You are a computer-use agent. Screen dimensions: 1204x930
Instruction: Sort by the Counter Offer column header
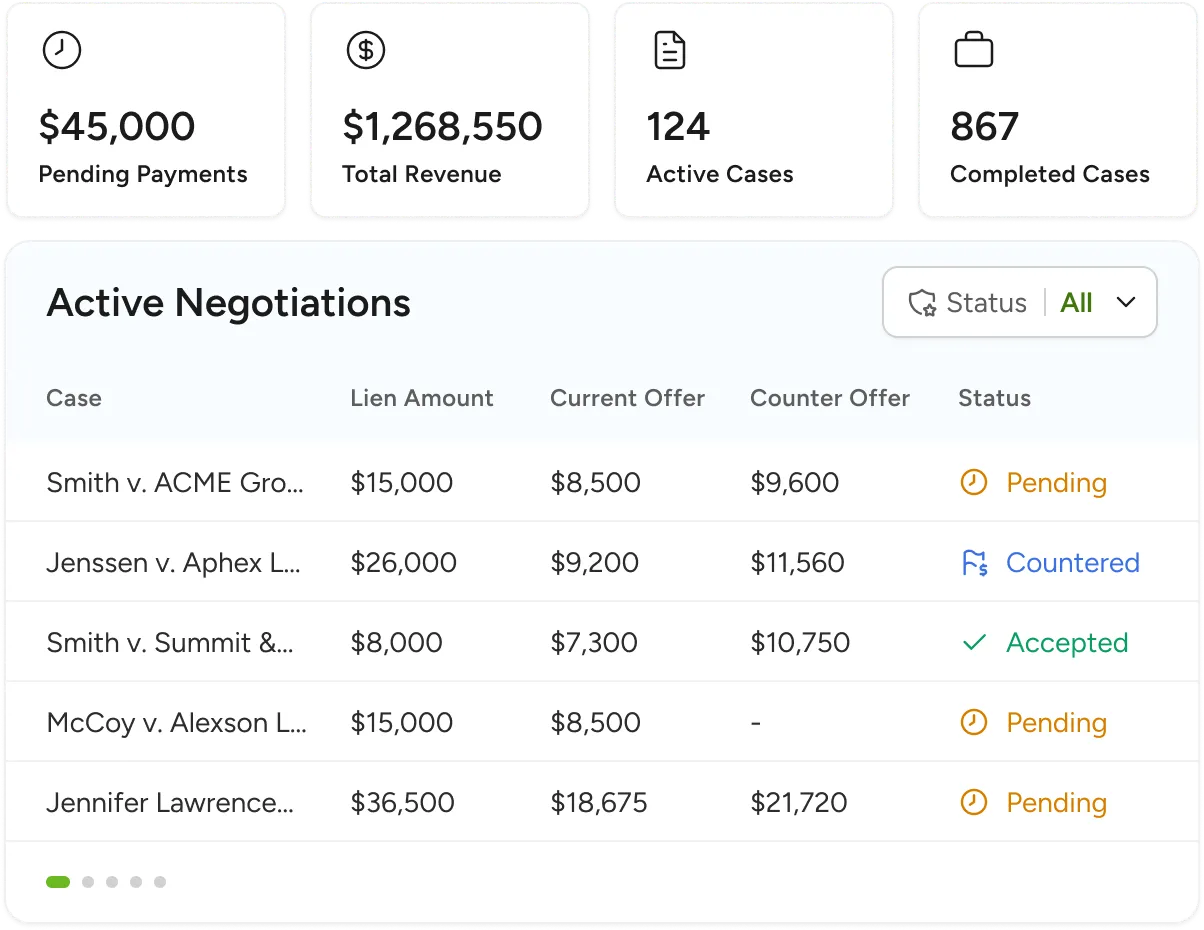pyautogui.click(x=829, y=398)
